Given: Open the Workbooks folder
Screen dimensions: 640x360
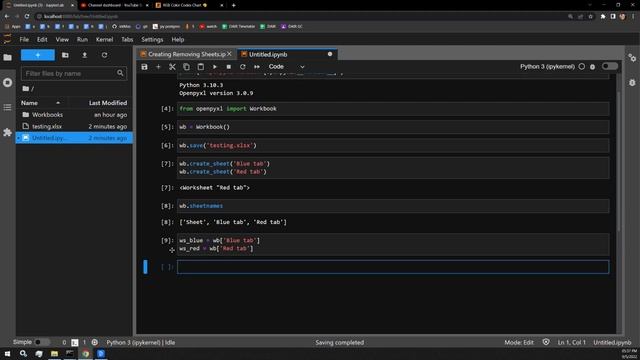Looking at the screenshot, I should (x=74, y=115).
